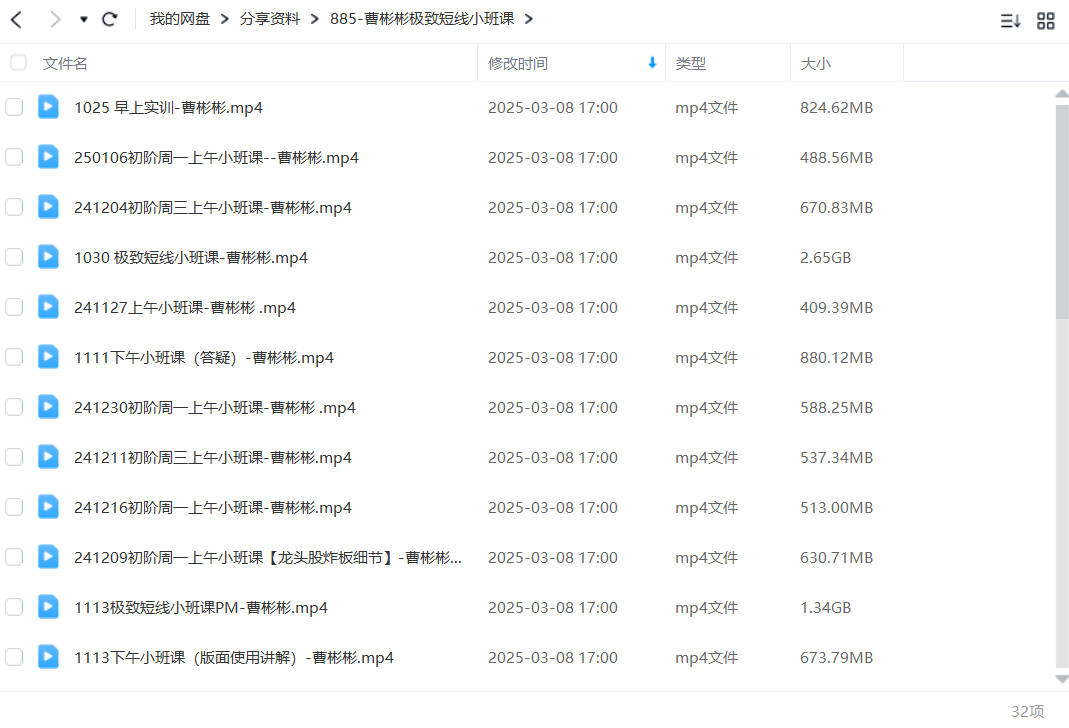
Task: Click video icon of 241216初阶周一 file
Action: [x=48, y=506]
